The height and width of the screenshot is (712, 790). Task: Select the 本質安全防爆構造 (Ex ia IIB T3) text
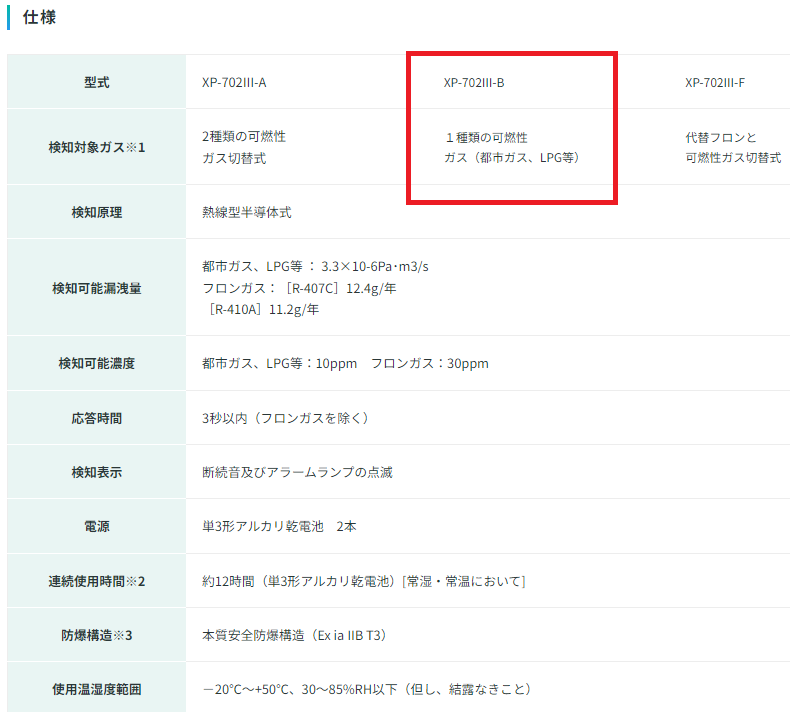click(x=294, y=635)
